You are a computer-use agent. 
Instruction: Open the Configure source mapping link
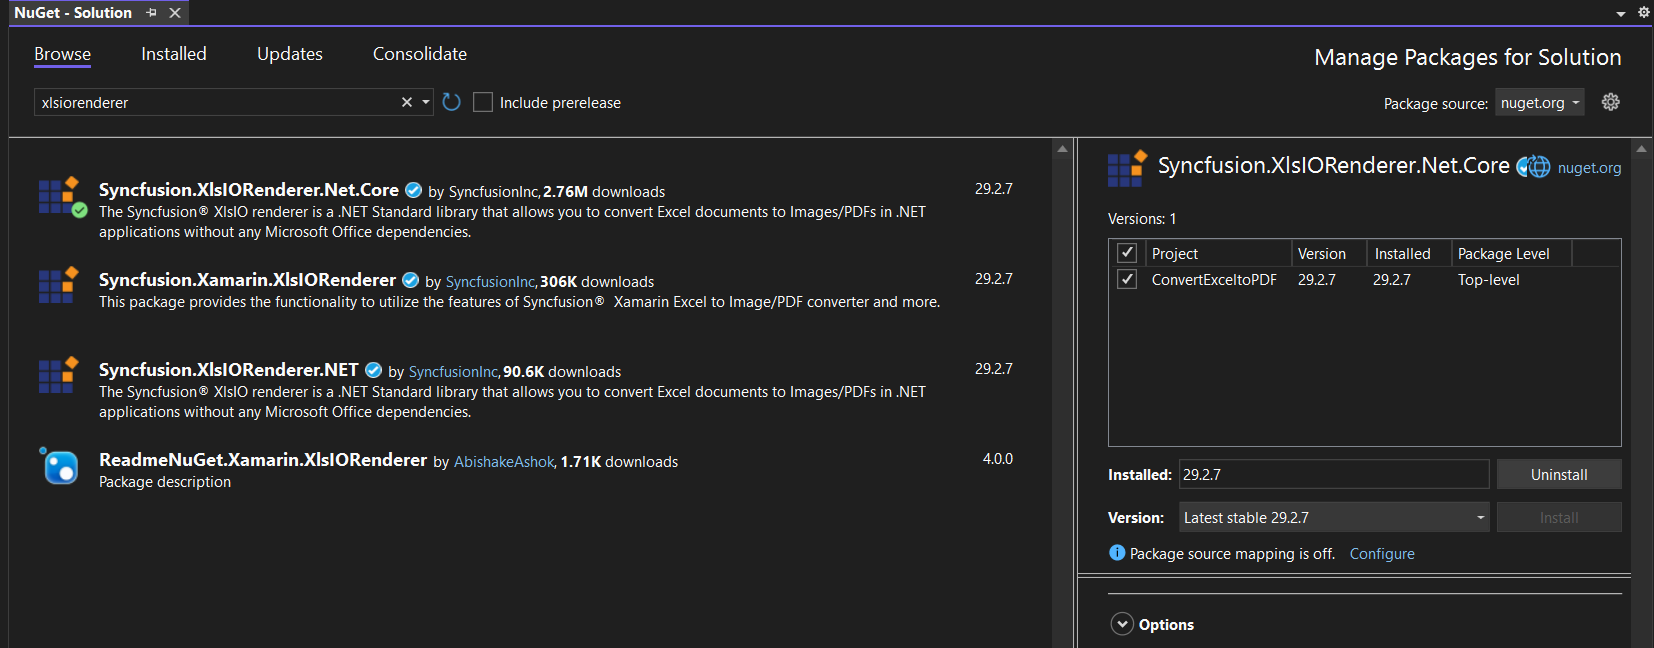[x=1382, y=553]
